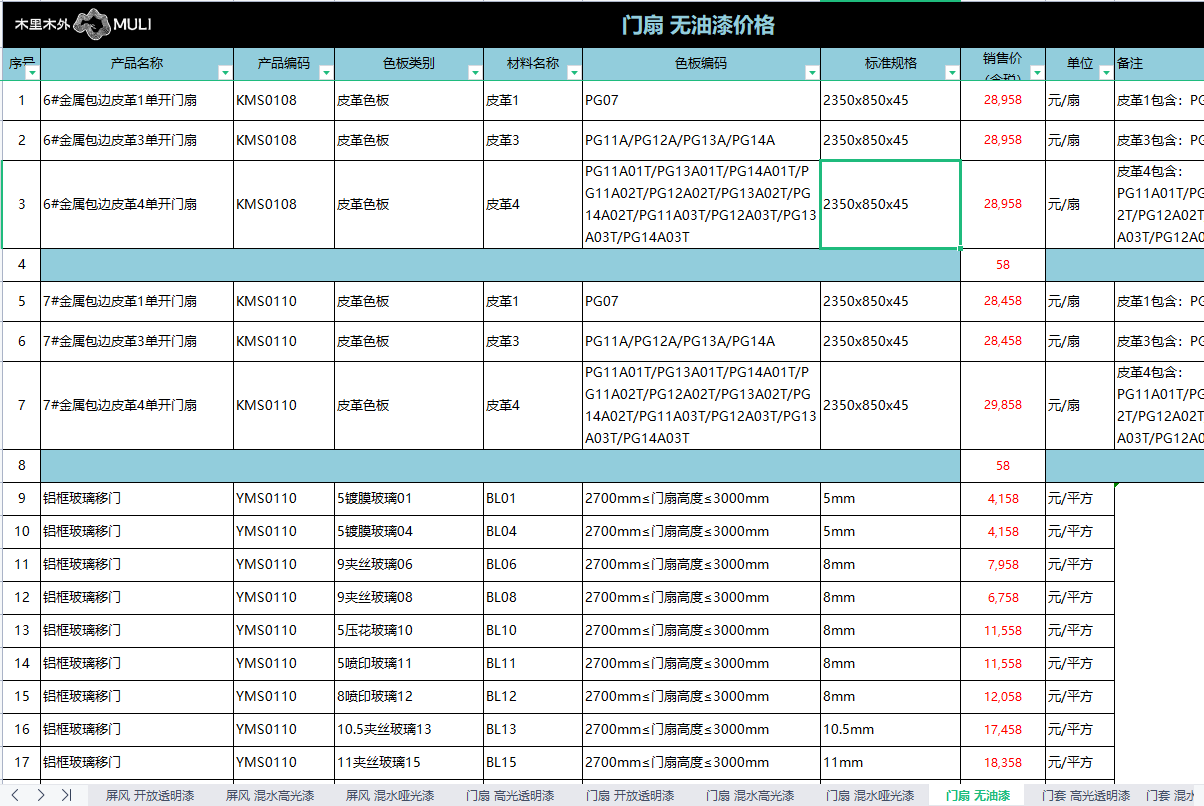Switch to the 门扇 高光透明漆 sheet tab
This screenshot has width=1204, height=806.
(x=510, y=796)
